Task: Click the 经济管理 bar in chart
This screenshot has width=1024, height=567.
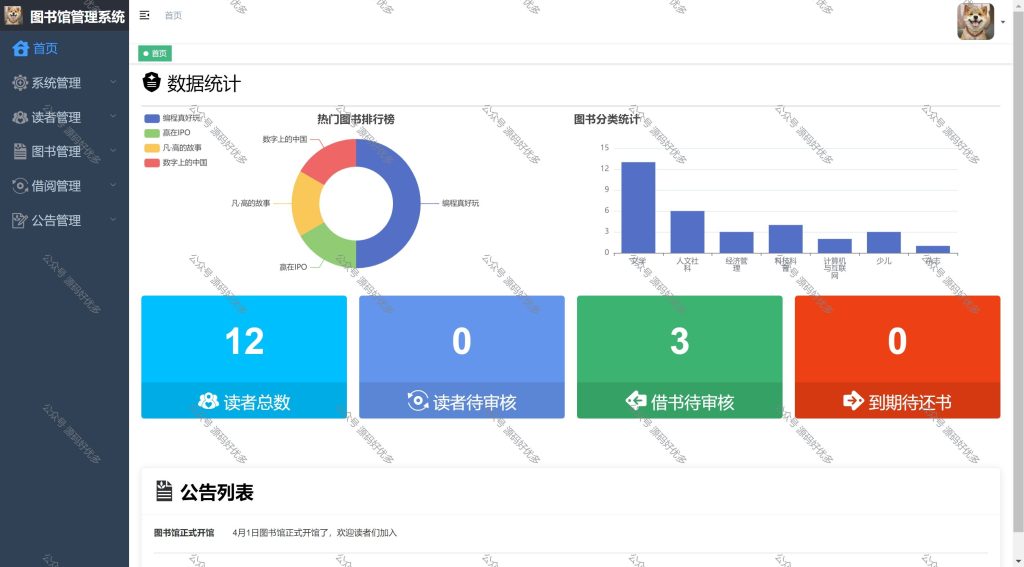Action: [x=736, y=242]
